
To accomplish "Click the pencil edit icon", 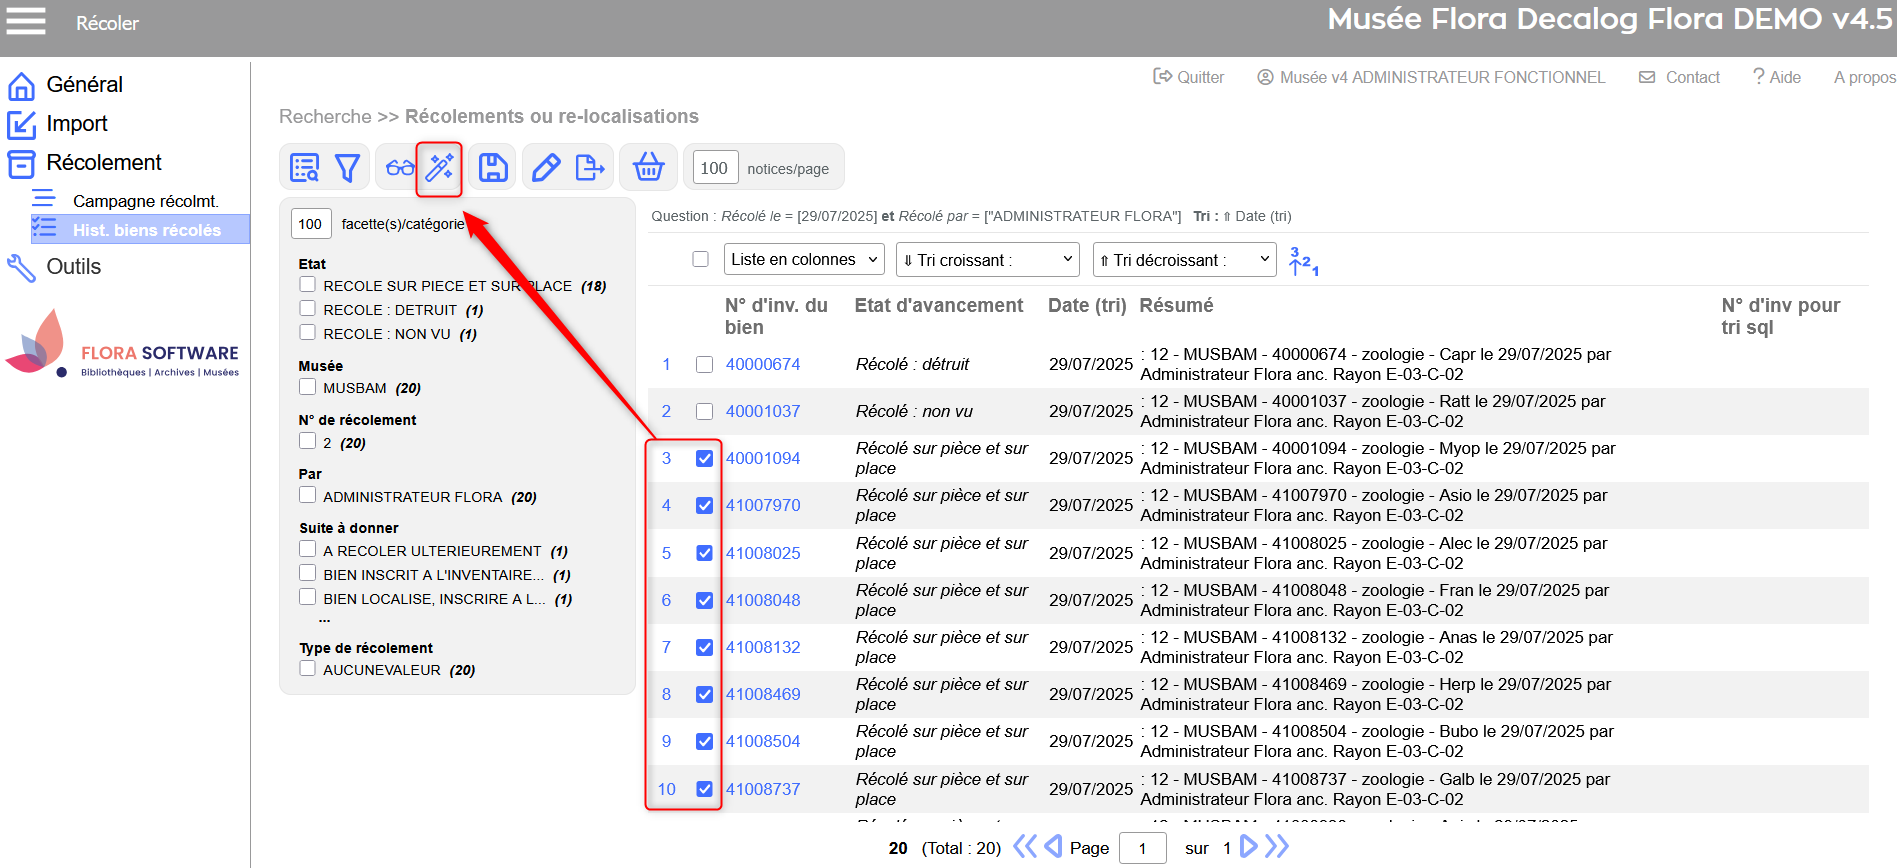I will tap(545, 167).
